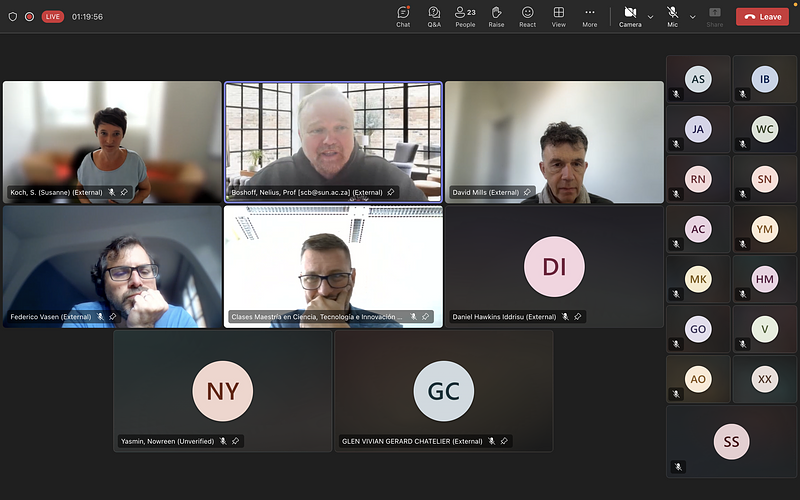
Task: Expand the Camera options dropdown arrow
Action: (x=651, y=17)
